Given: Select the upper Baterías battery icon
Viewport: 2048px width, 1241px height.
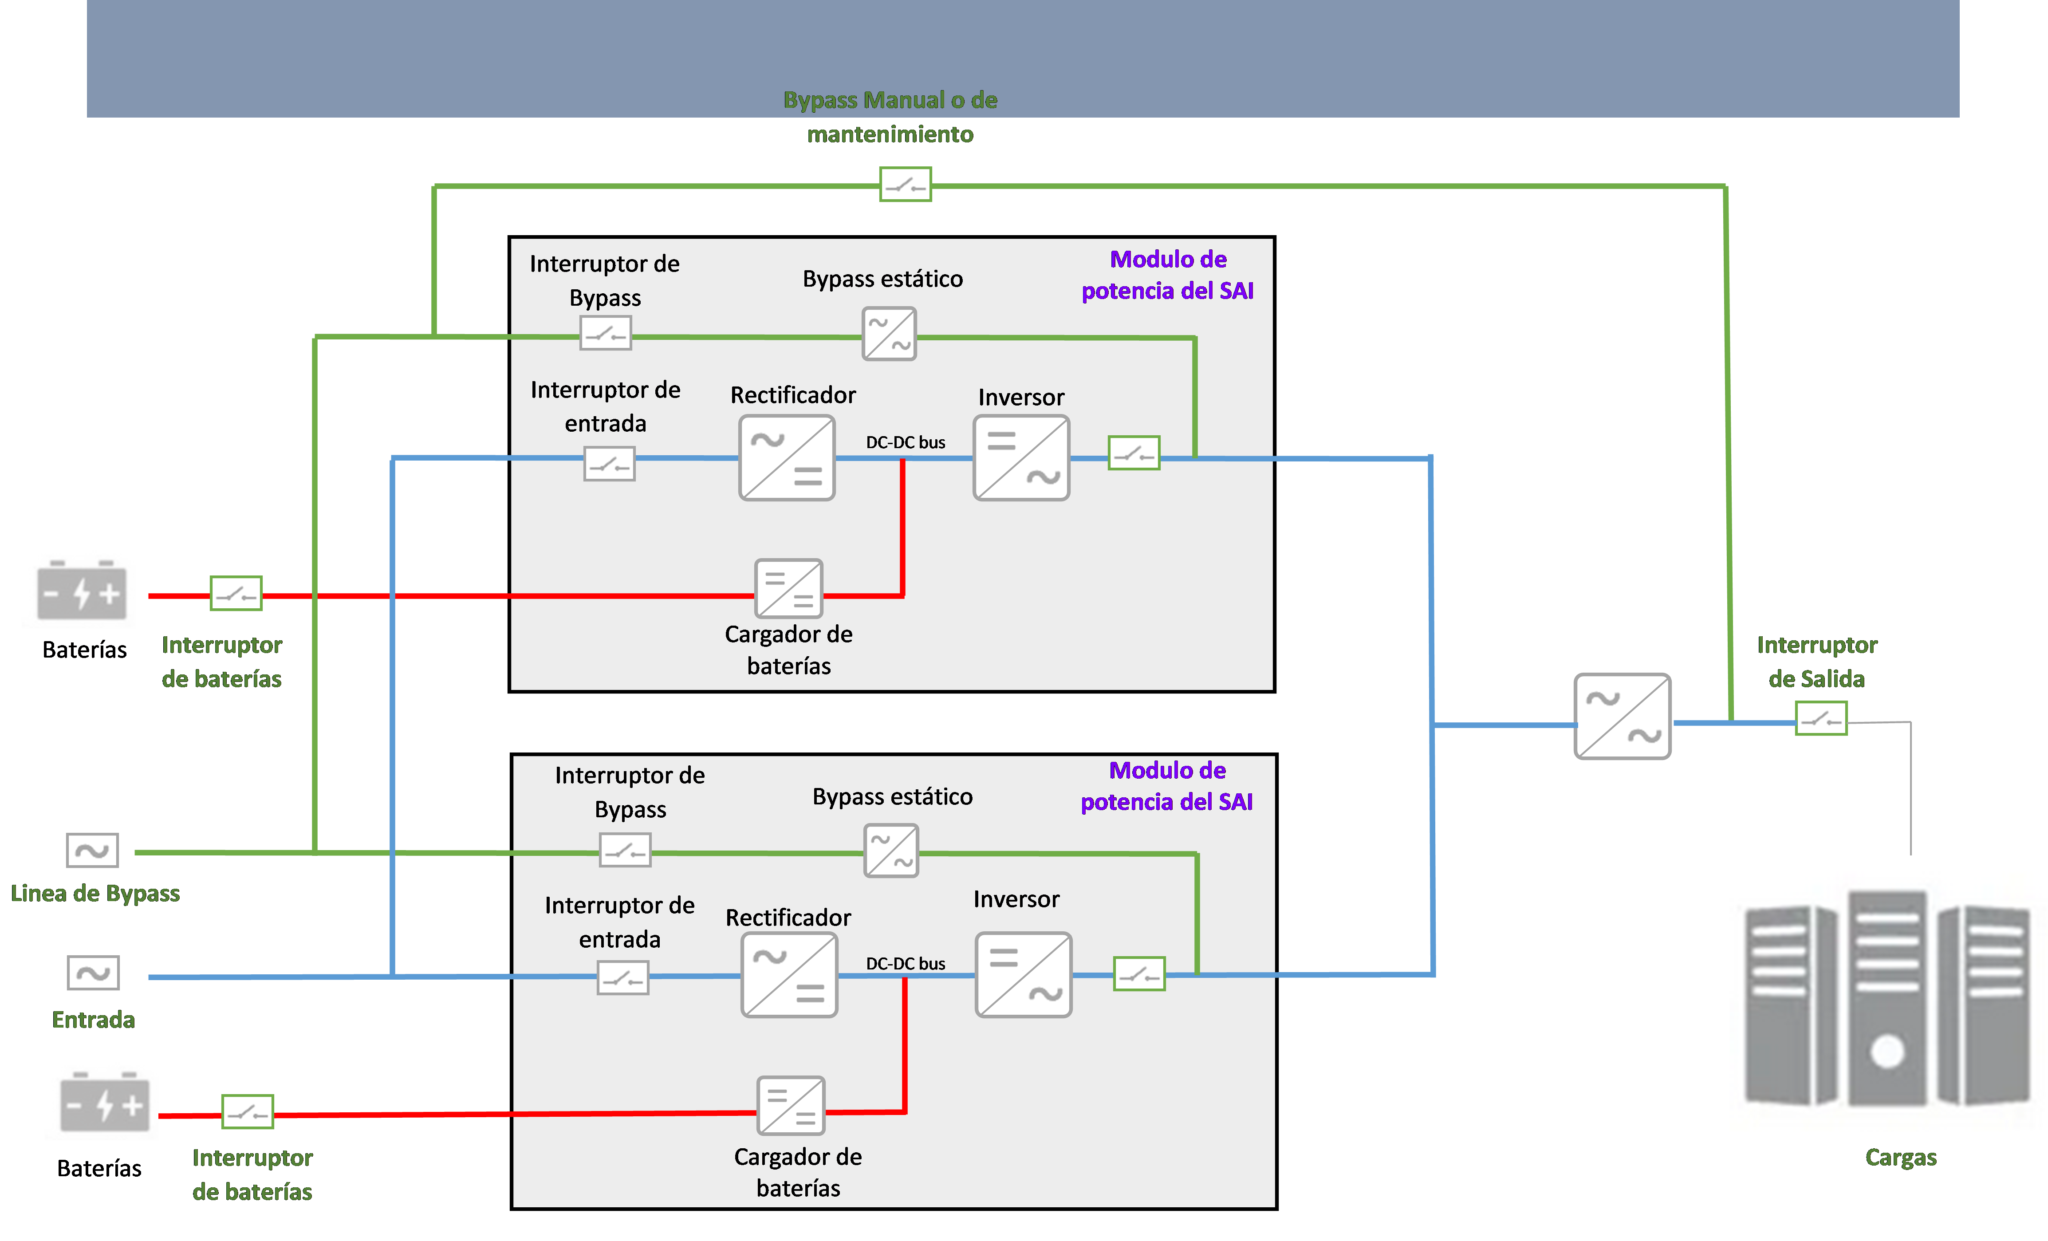Looking at the screenshot, I should click(x=82, y=591).
